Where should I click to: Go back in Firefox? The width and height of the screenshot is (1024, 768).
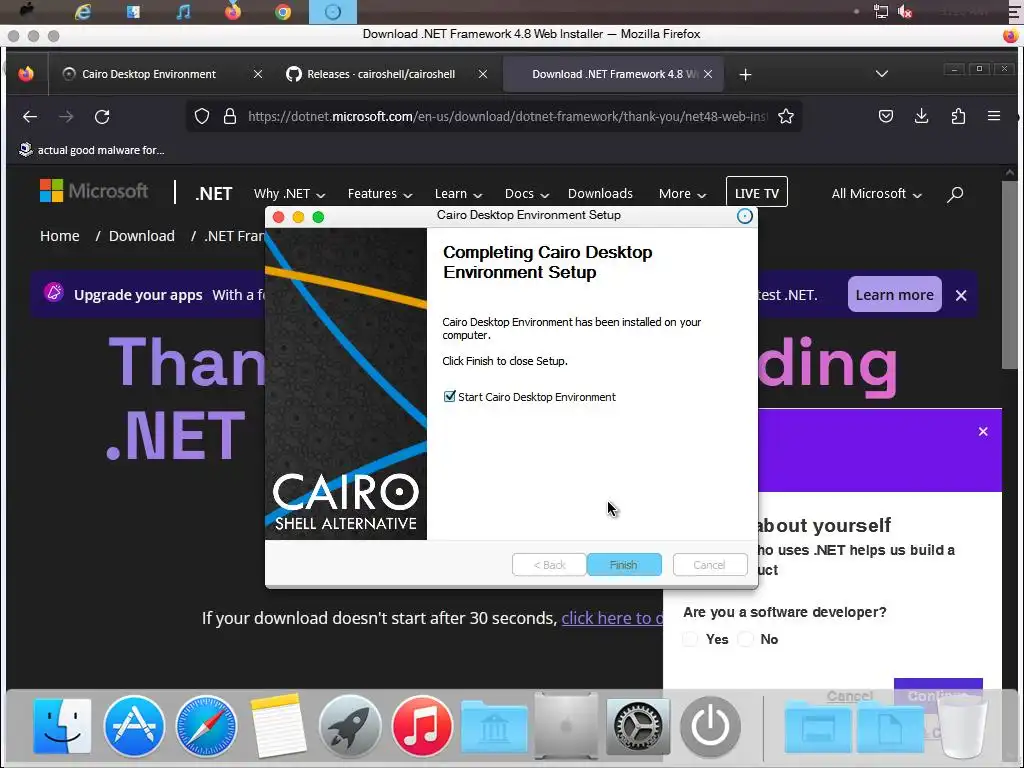click(30, 117)
